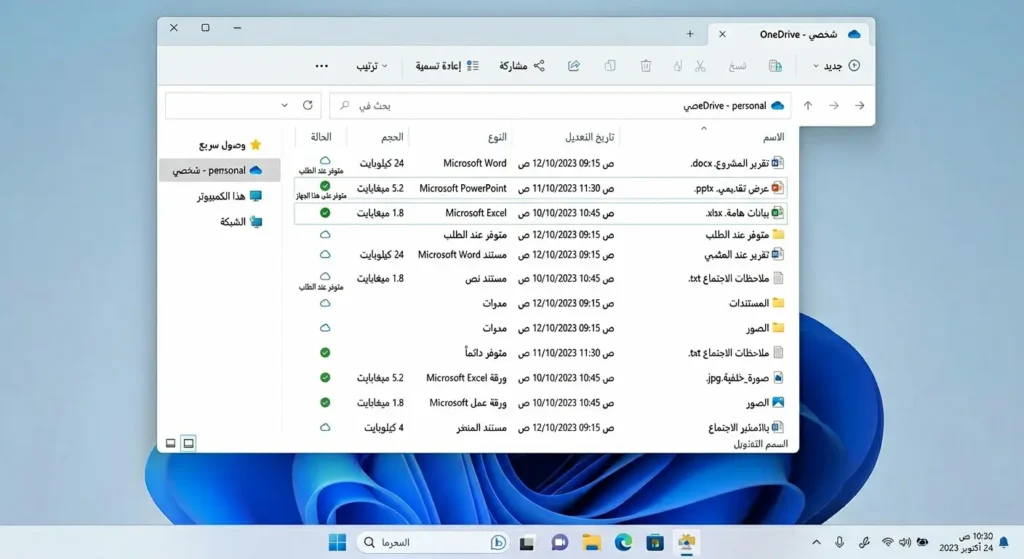Viewport: 1024px width, 559px height.
Task: Sort by الحجم column header
Action: (x=392, y=137)
